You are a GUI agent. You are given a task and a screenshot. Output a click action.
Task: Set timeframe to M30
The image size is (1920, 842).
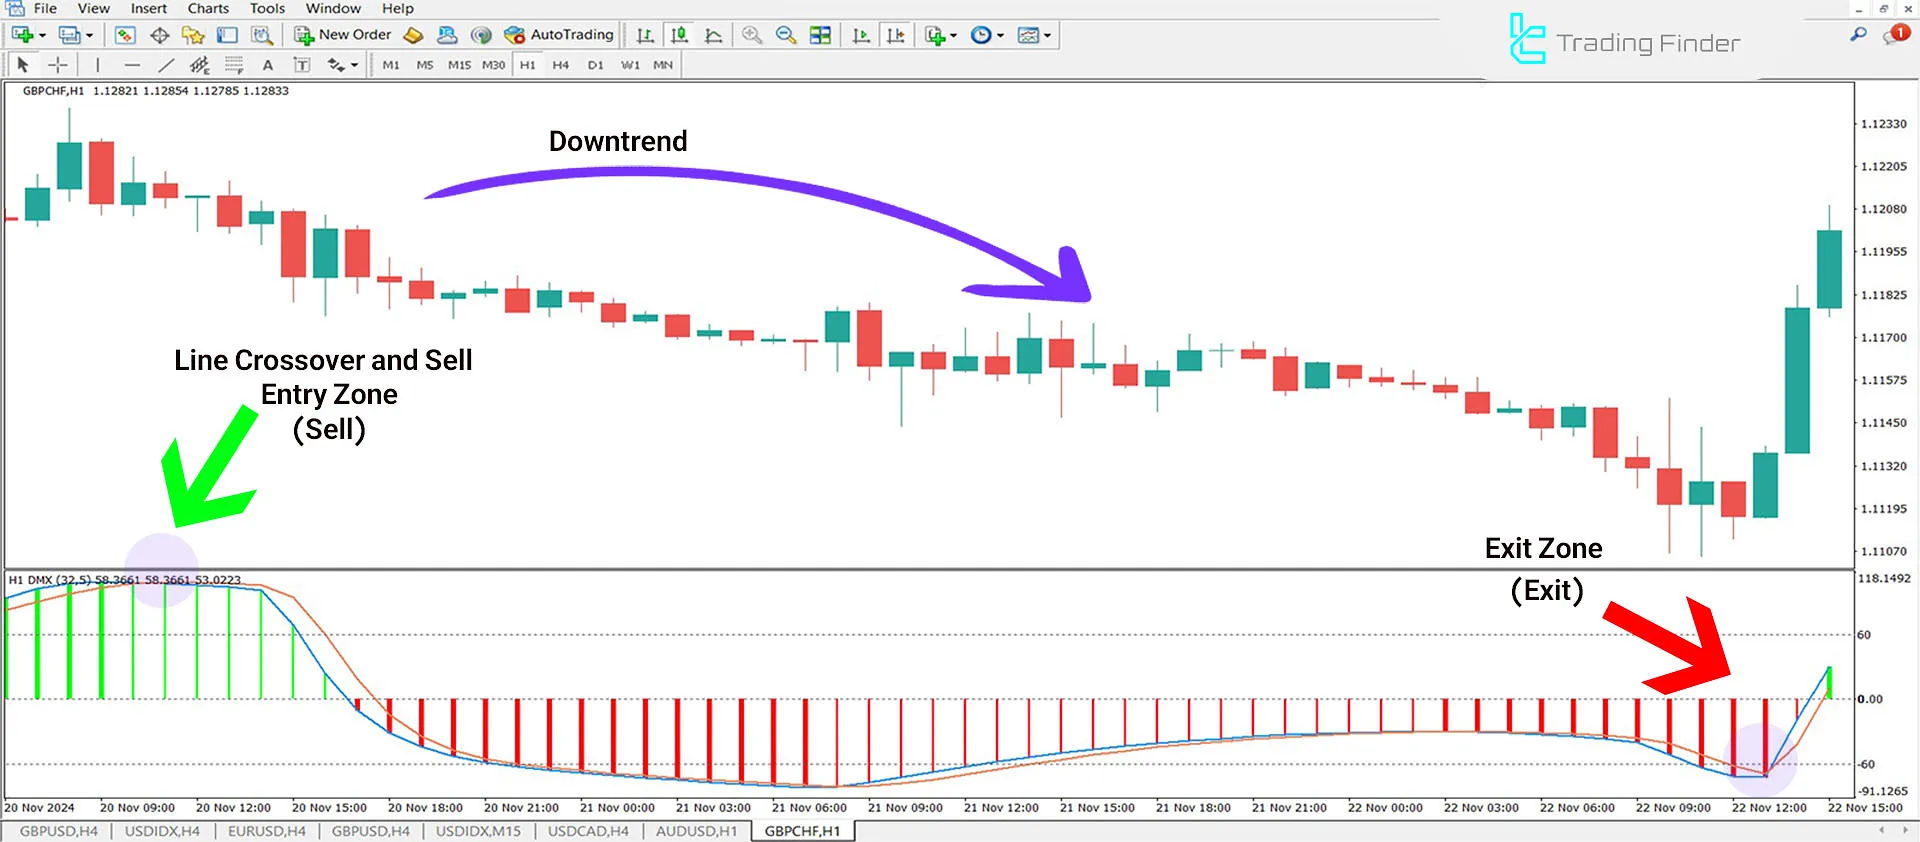[493, 65]
